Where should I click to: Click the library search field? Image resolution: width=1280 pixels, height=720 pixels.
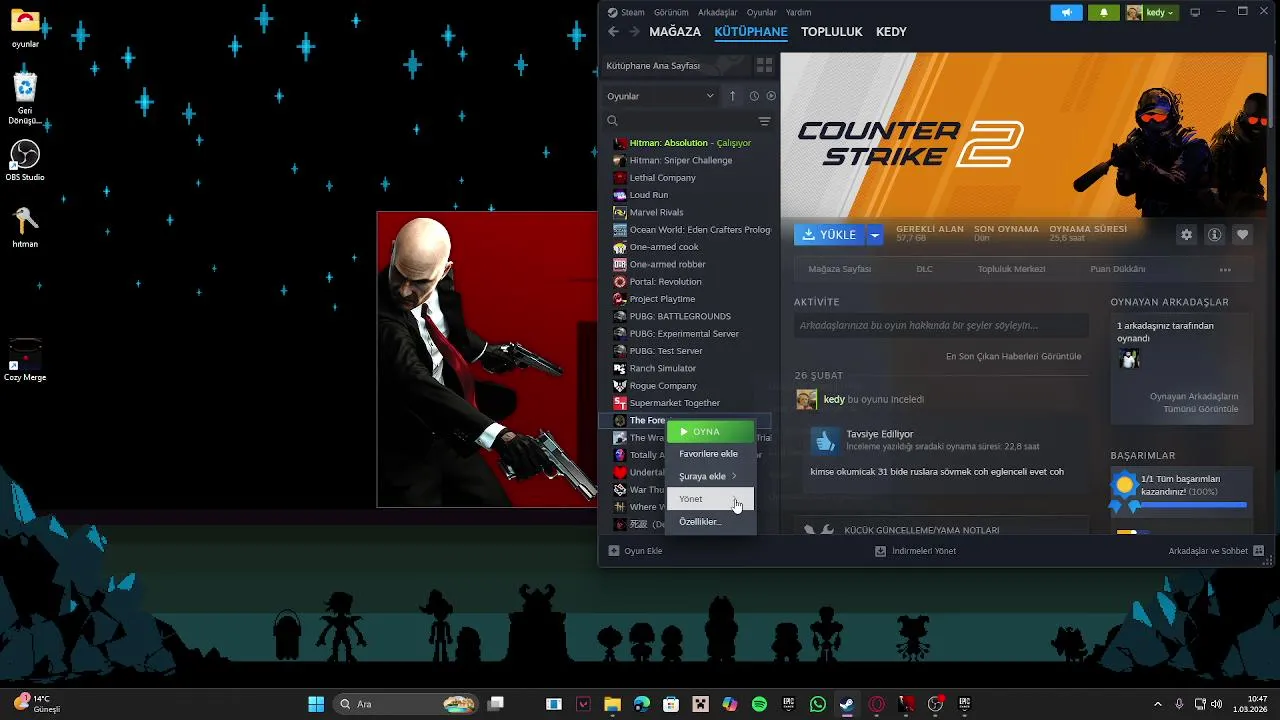[x=680, y=121]
